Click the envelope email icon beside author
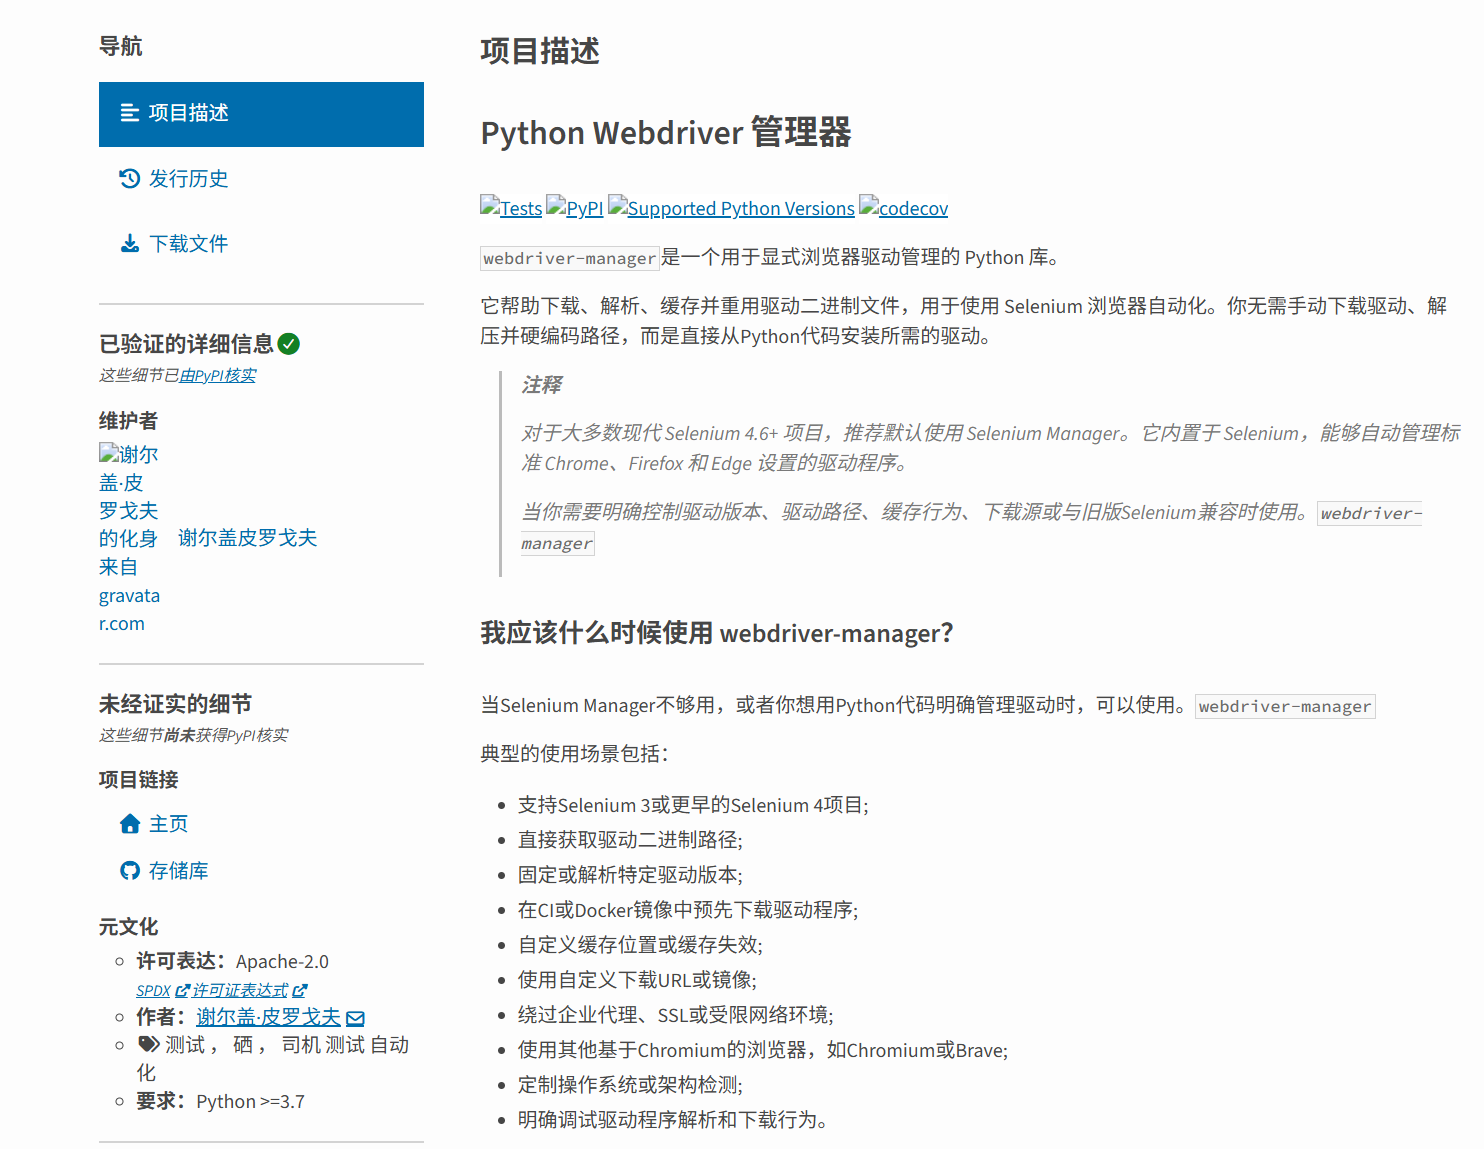The image size is (1484, 1149). pyautogui.click(x=355, y=1018)
